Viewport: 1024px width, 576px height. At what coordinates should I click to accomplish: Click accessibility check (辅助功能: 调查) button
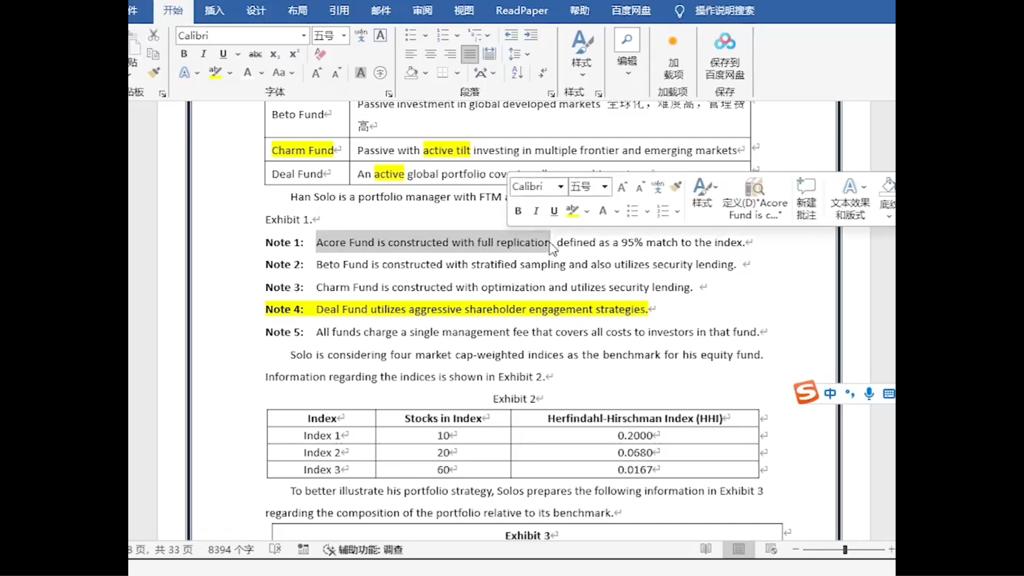click(x=364, y=549)
